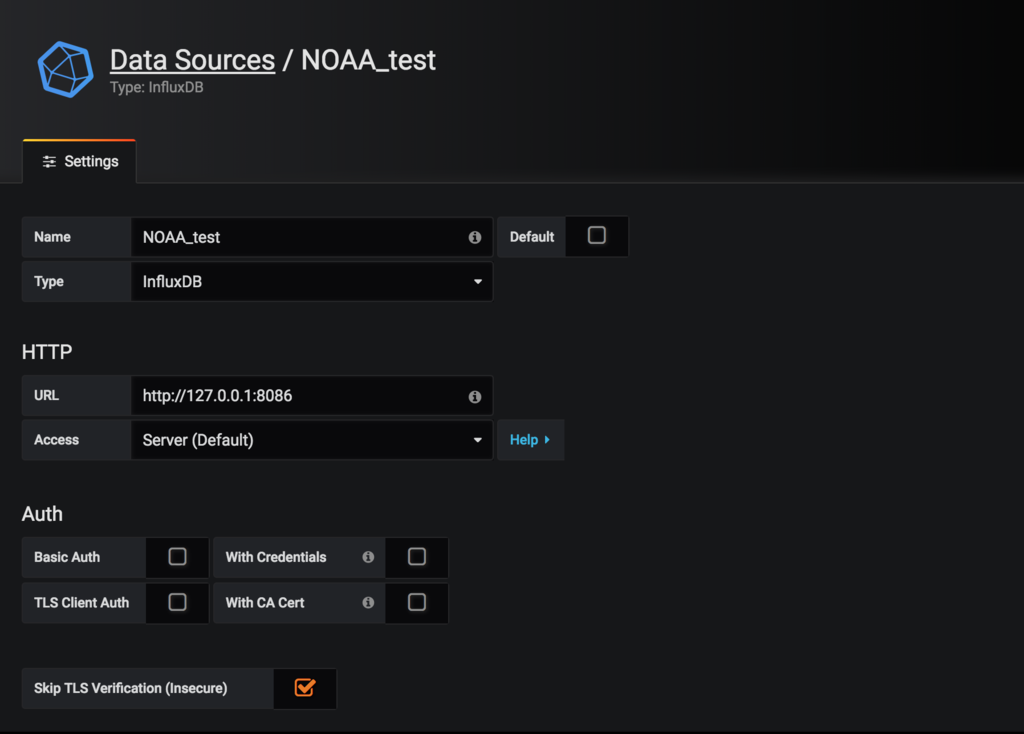
Task: Click the HTTP section heading
Action: coord(47,352)
